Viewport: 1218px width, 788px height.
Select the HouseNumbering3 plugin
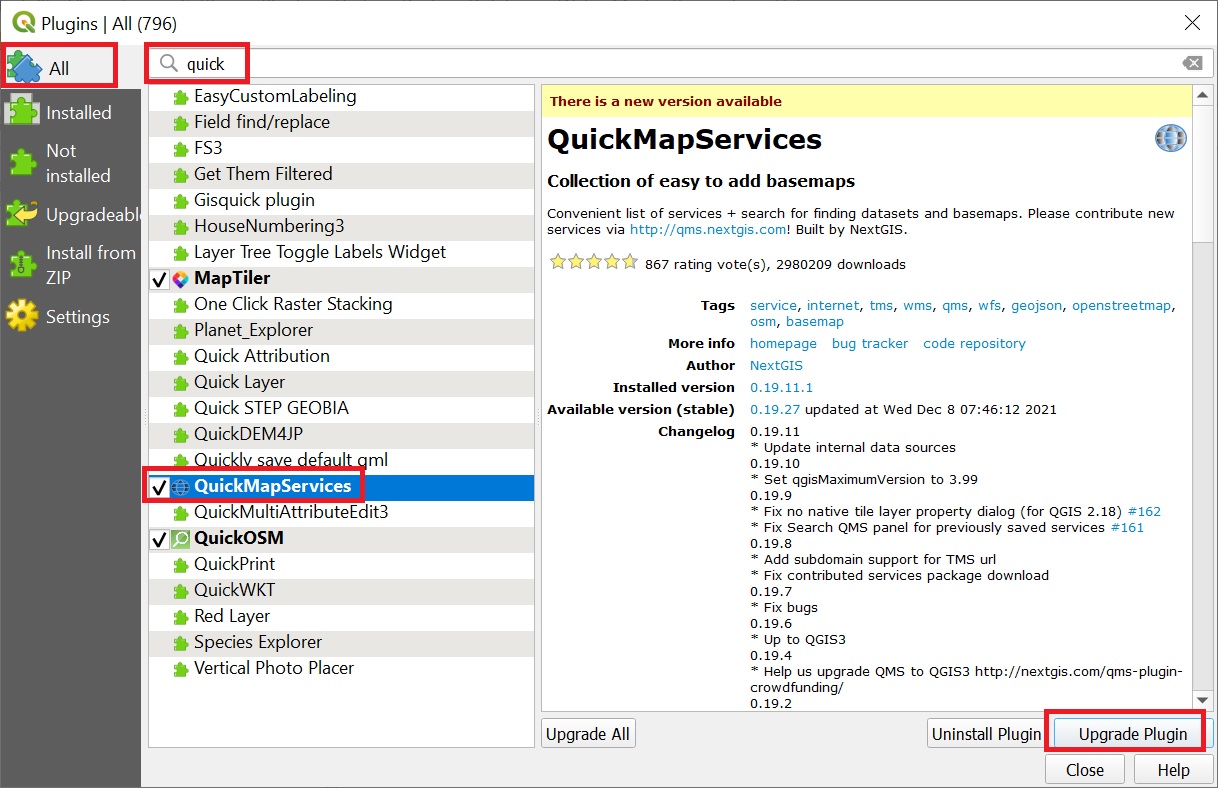[341, 226]
